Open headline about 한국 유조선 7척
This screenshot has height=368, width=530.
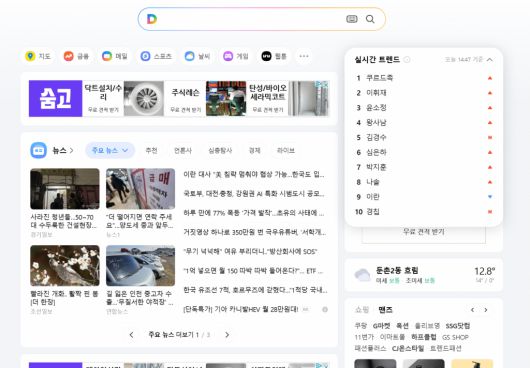[x=256, y=290]
